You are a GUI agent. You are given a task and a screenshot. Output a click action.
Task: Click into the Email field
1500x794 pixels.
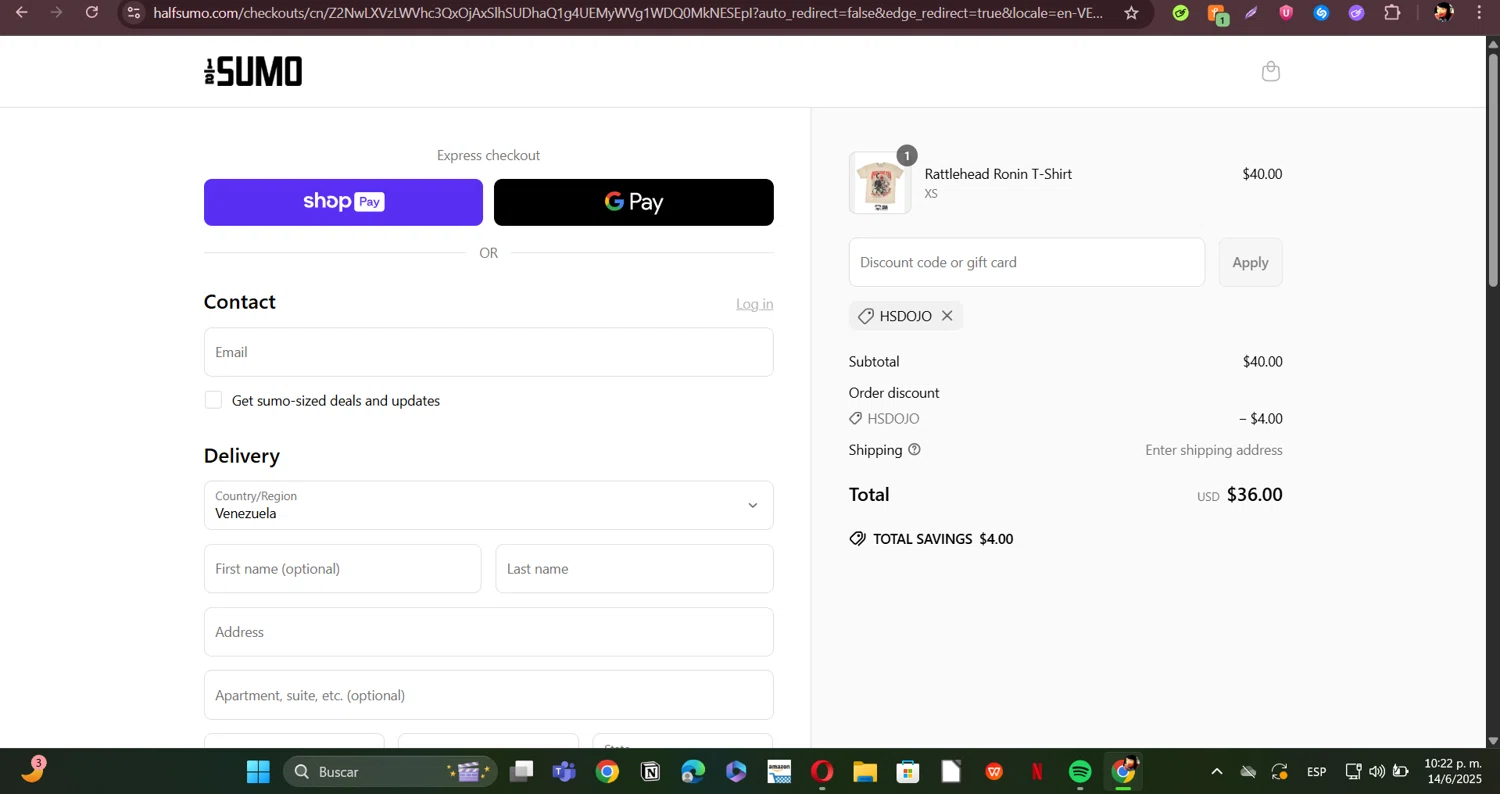(x=488, y=352)
